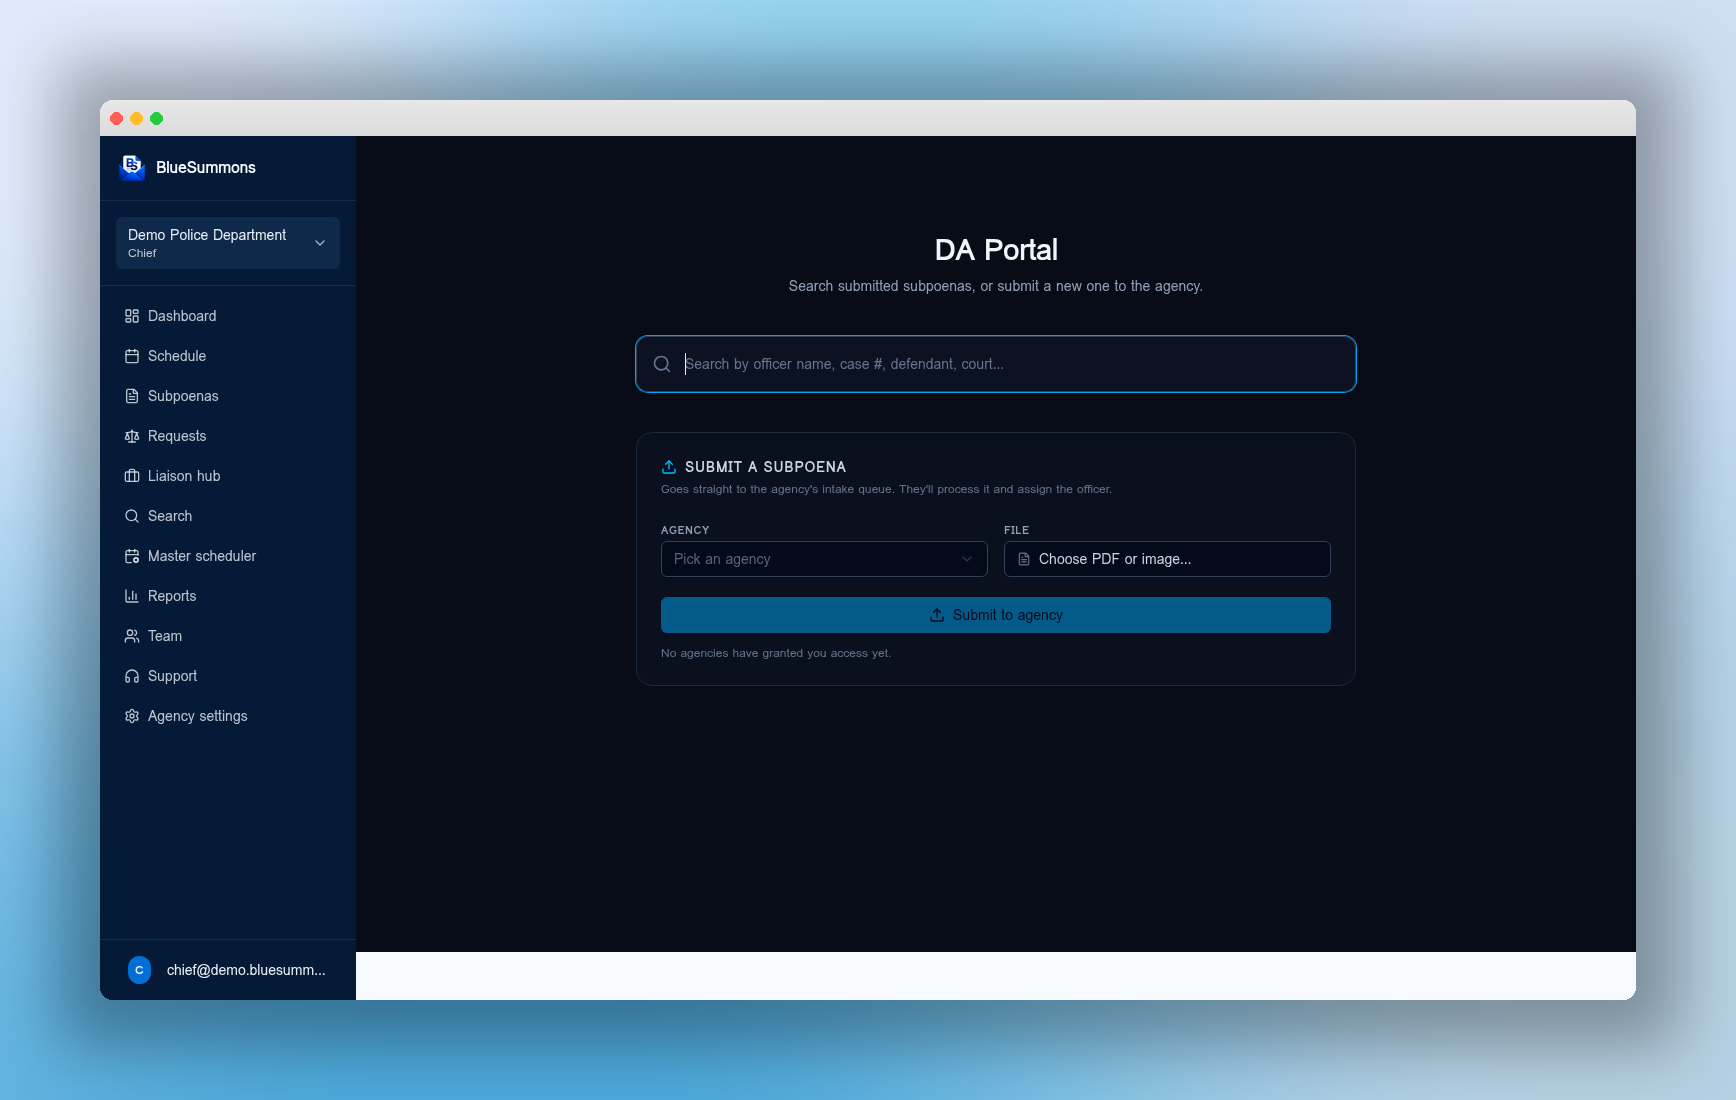The height and width of the screenshot is (1100, 1736).
Task: Click the file icon in Choose PDF field
Action: click(x=1024, y=559)
